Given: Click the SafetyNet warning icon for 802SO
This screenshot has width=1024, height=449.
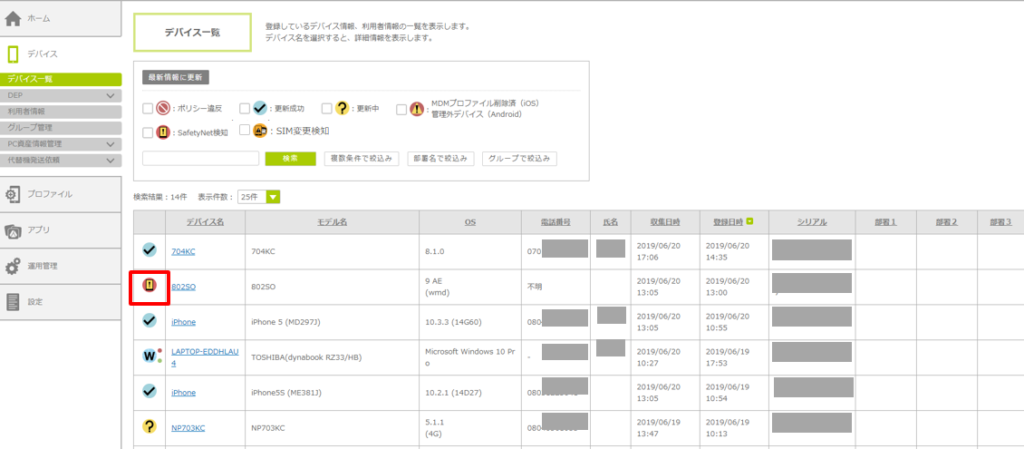Looking at the screenshot, I should point(149,287).
